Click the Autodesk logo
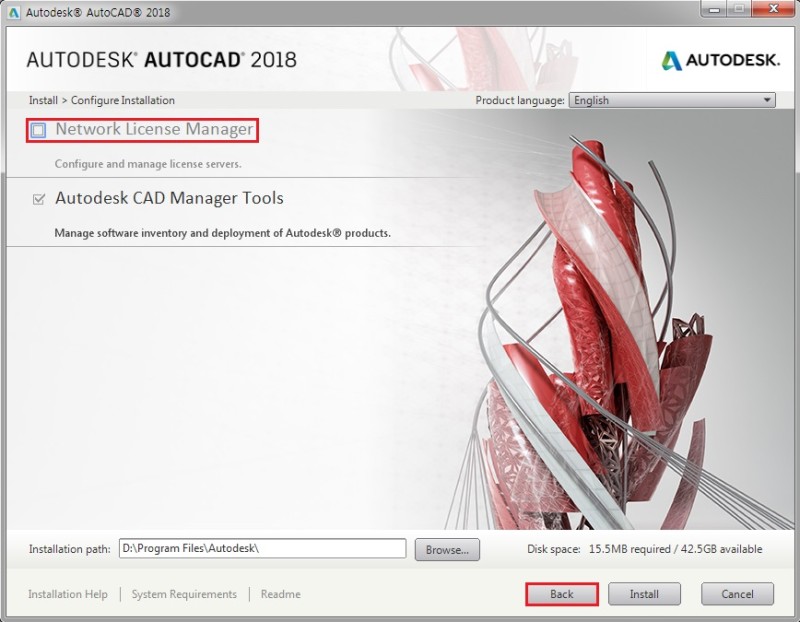 tap(720, 60)
